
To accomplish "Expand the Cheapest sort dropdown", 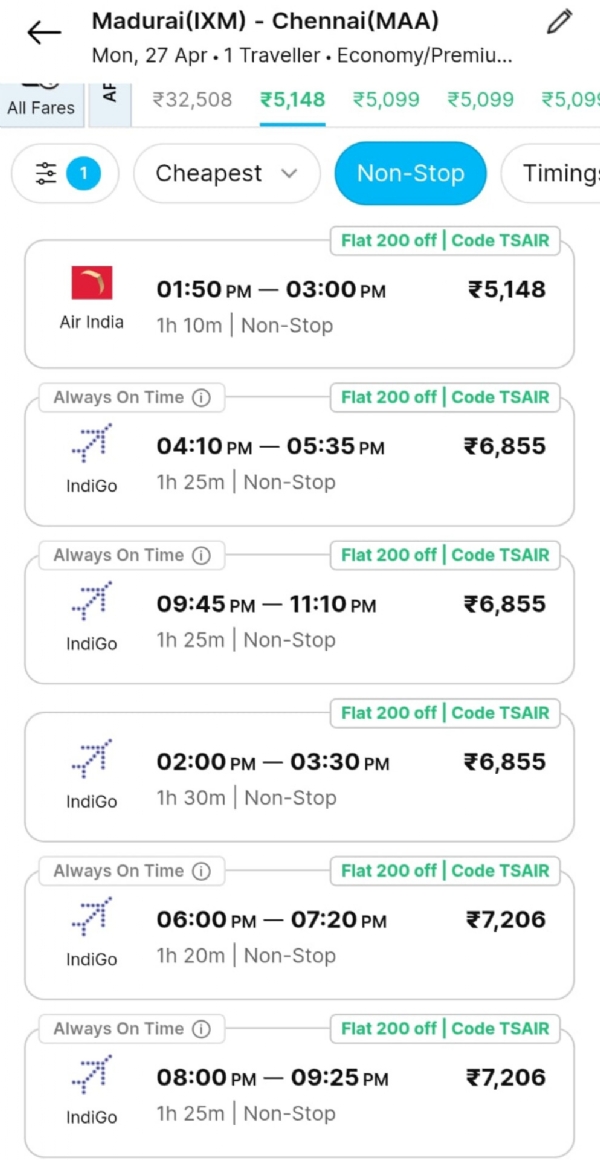I will [226, 174].
